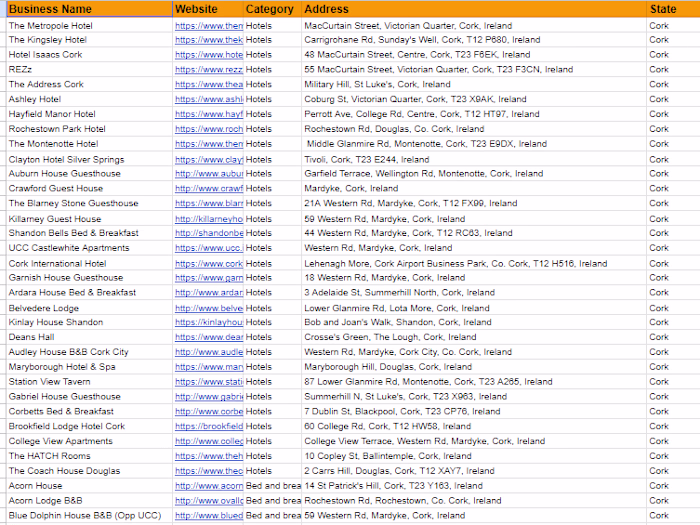Open Hayfield Manor Hotel website link

pos(209,114)
